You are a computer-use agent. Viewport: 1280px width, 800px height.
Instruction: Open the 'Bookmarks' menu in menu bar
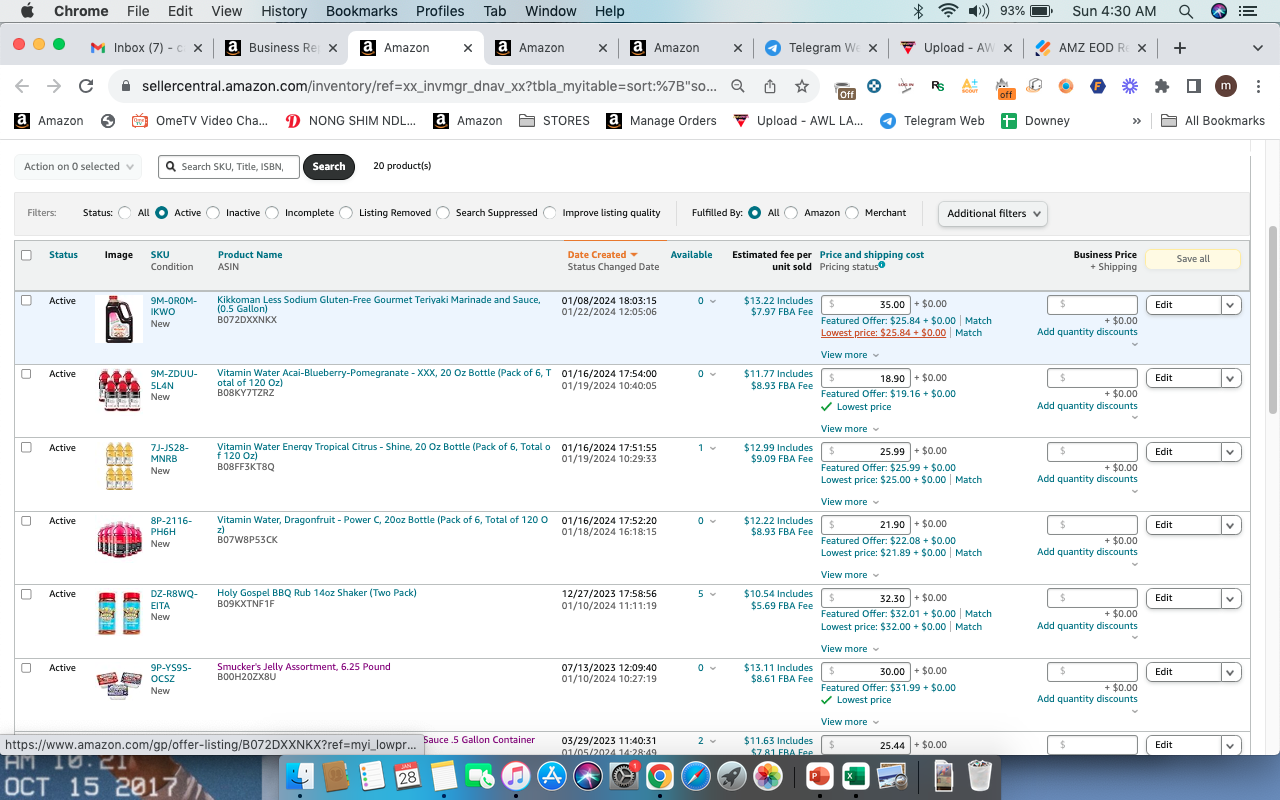[362, 11]
